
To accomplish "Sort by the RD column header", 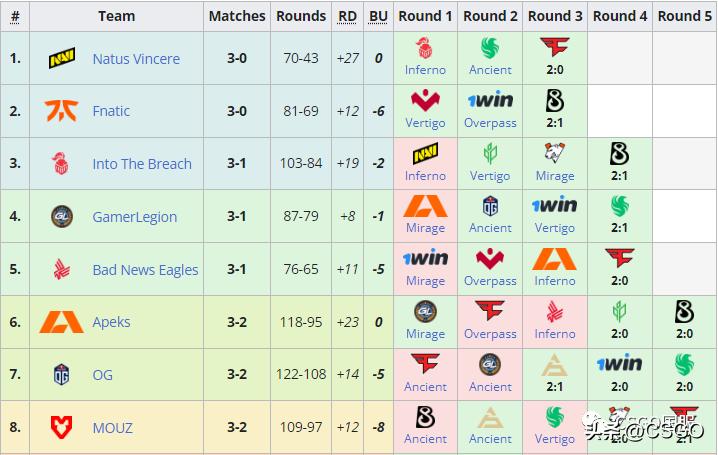I will pyautogui.click(x=347, y=16).
